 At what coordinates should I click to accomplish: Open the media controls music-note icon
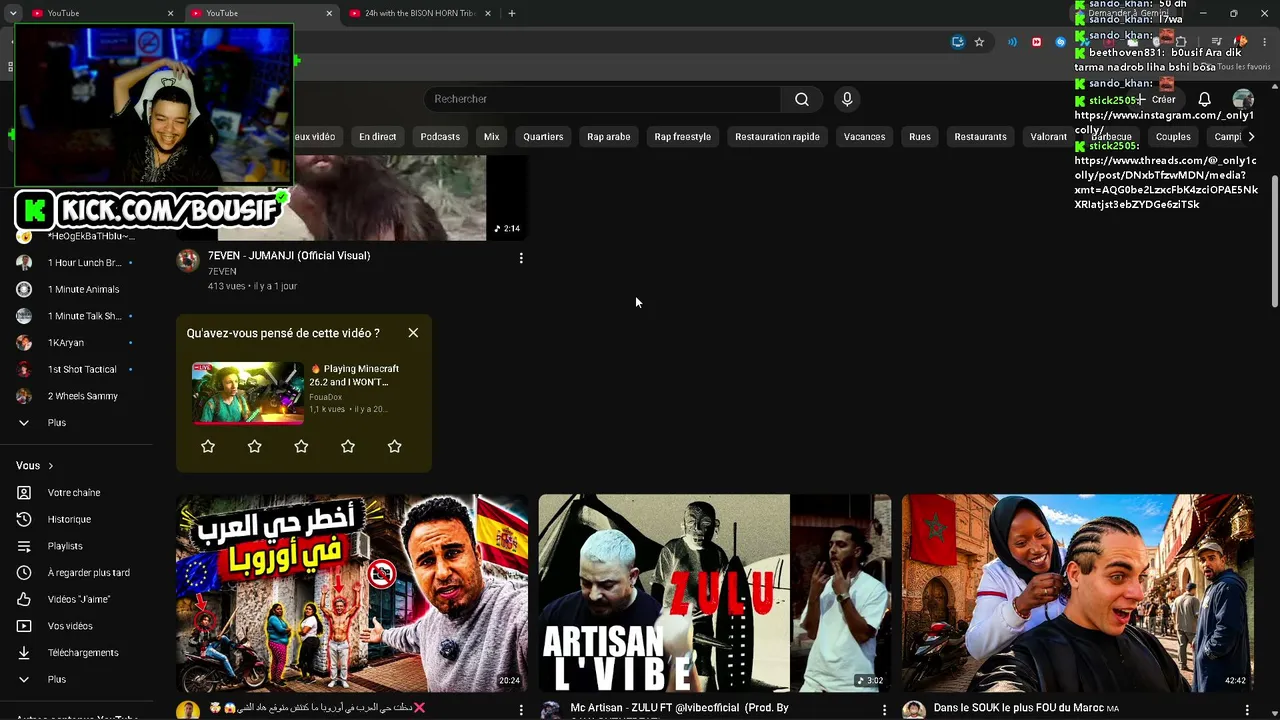pyautogui.click(x=1217, y=42)
